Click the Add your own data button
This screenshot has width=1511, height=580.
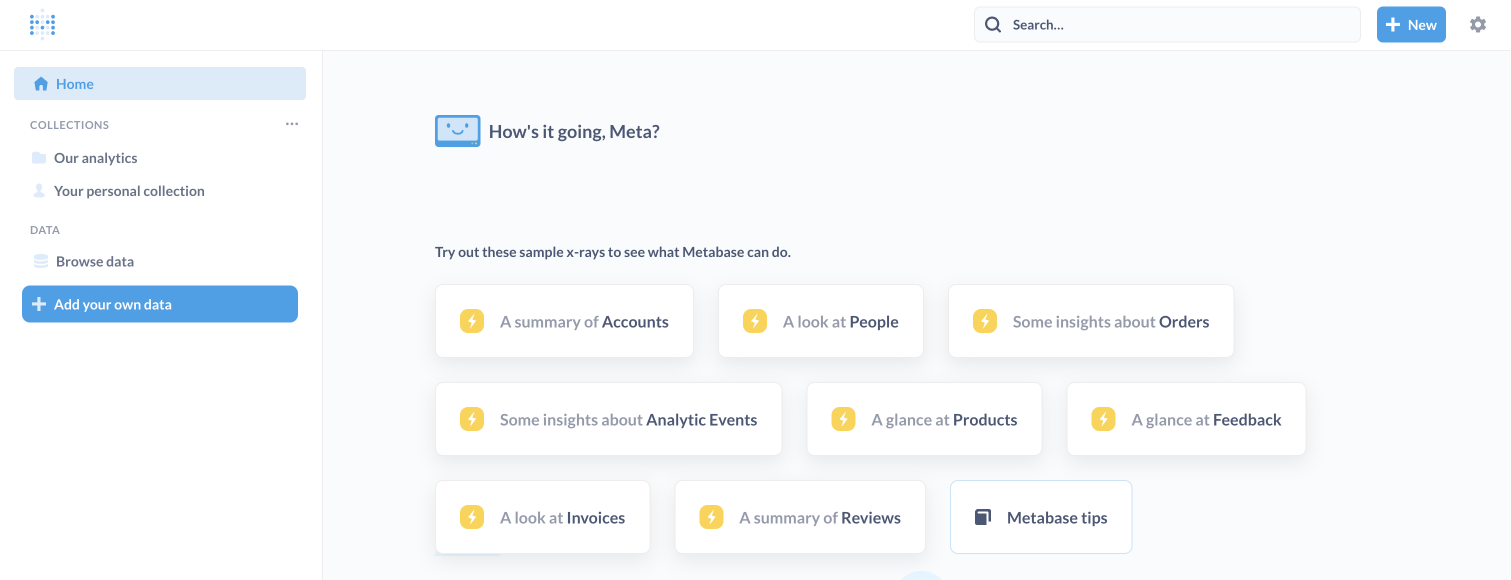pyautogui.click(x=159, y=304)
